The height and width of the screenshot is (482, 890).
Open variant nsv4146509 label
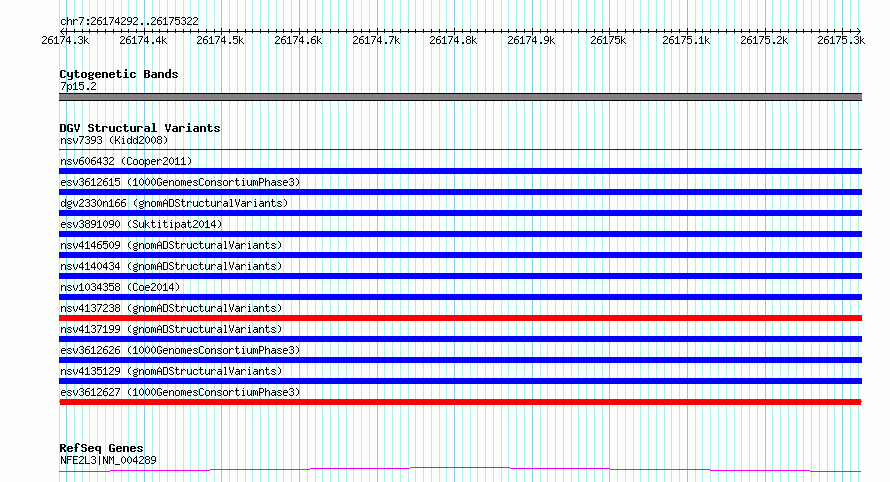click(x=171, y=245)
